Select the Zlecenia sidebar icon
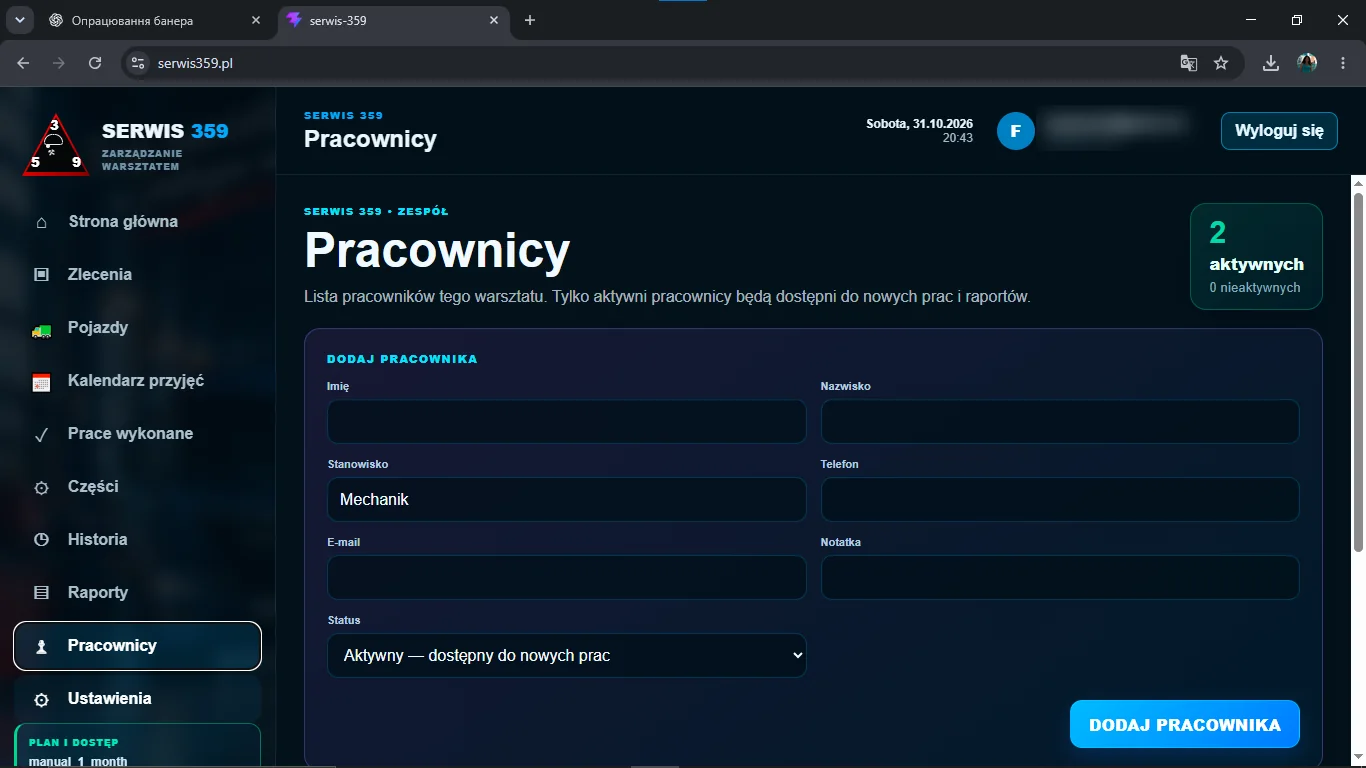Viewport: 1366px width, 768px height. pos(41,275)
